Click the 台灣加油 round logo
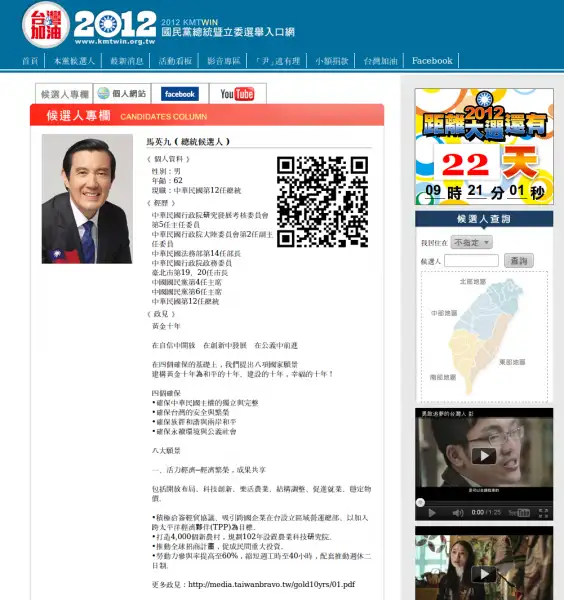 pyautogui.click(x=46, y=25)
